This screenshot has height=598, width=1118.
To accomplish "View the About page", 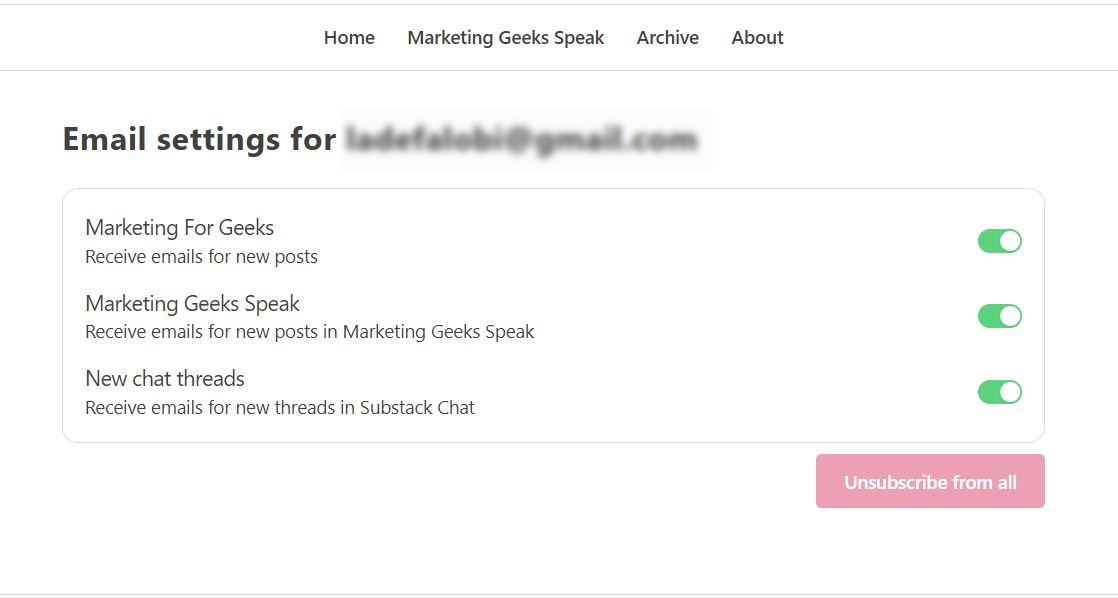I will point(757,37).
